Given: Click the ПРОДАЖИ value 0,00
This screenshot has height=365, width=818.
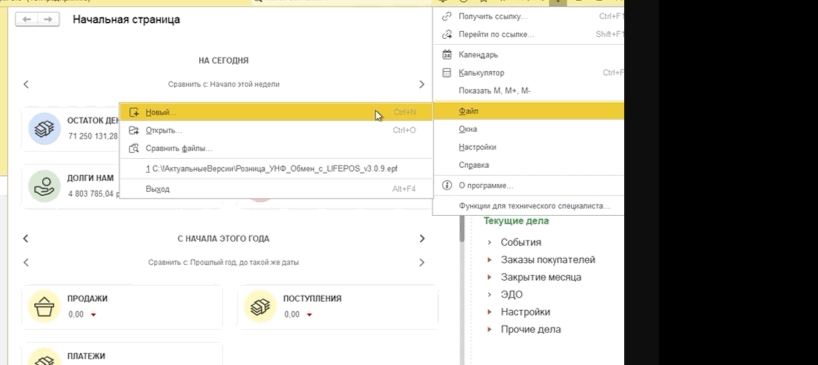Looking at the screenshot, I should pyautogui.click(x=76, y=314).
